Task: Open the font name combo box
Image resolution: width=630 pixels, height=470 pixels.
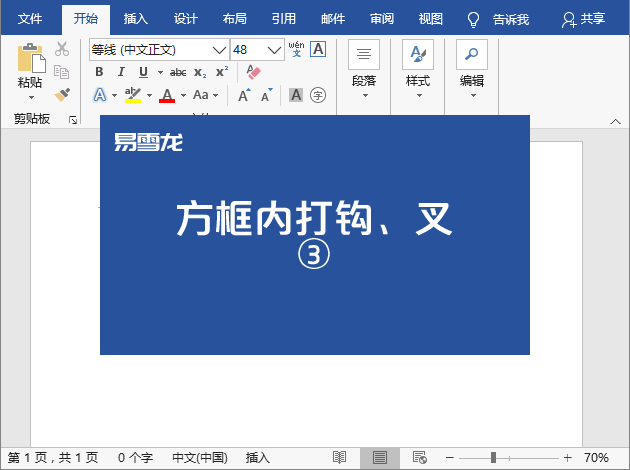Action: (159, 50)
